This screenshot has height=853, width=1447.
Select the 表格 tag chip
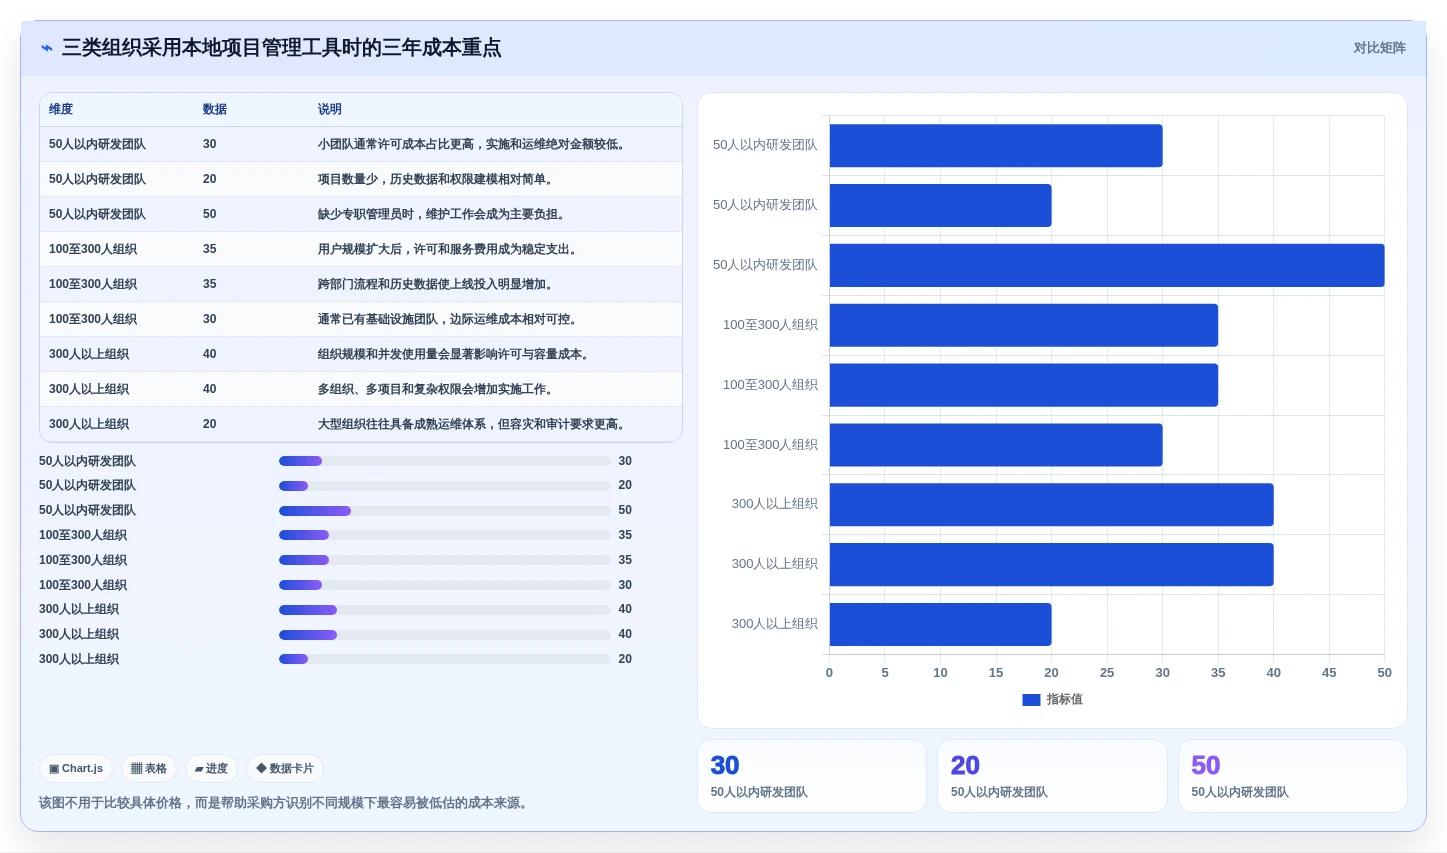149,769
